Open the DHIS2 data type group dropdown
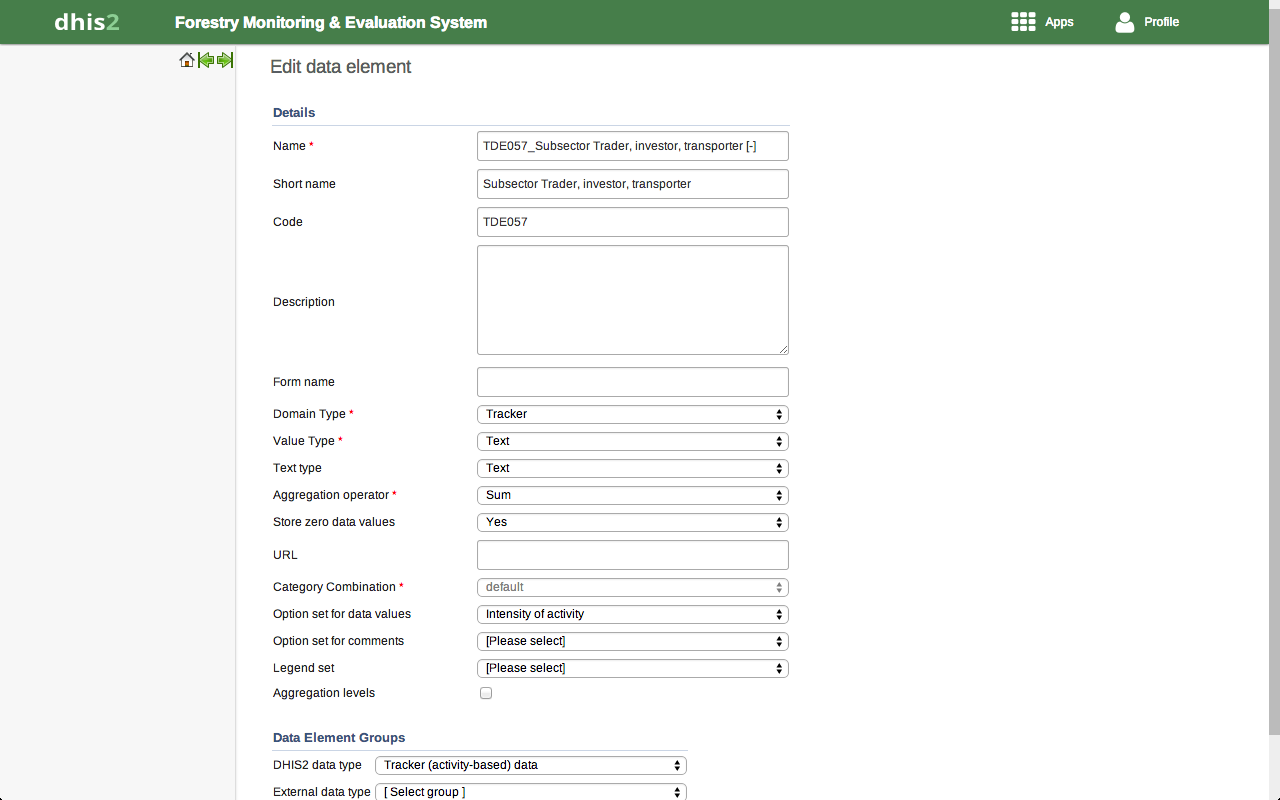This screenshot has height=800, width=1280. (530, 765)
